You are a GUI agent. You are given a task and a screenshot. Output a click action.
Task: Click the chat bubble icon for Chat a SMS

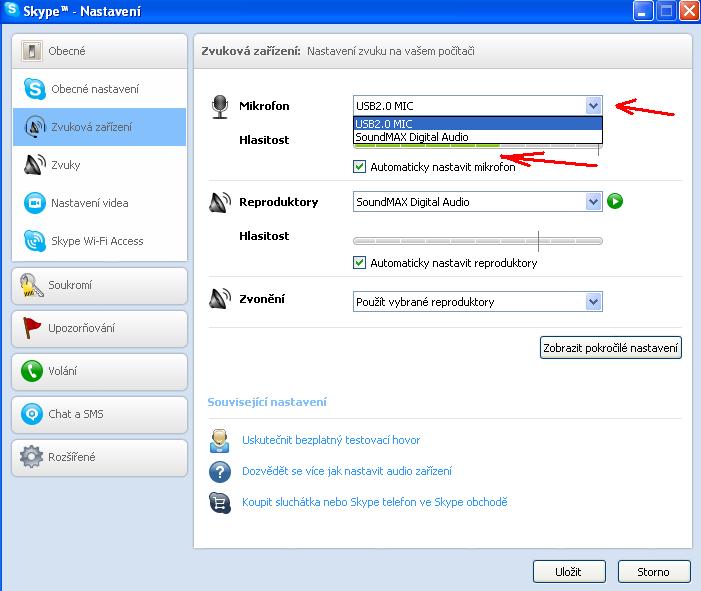click(x=32, y=414)
